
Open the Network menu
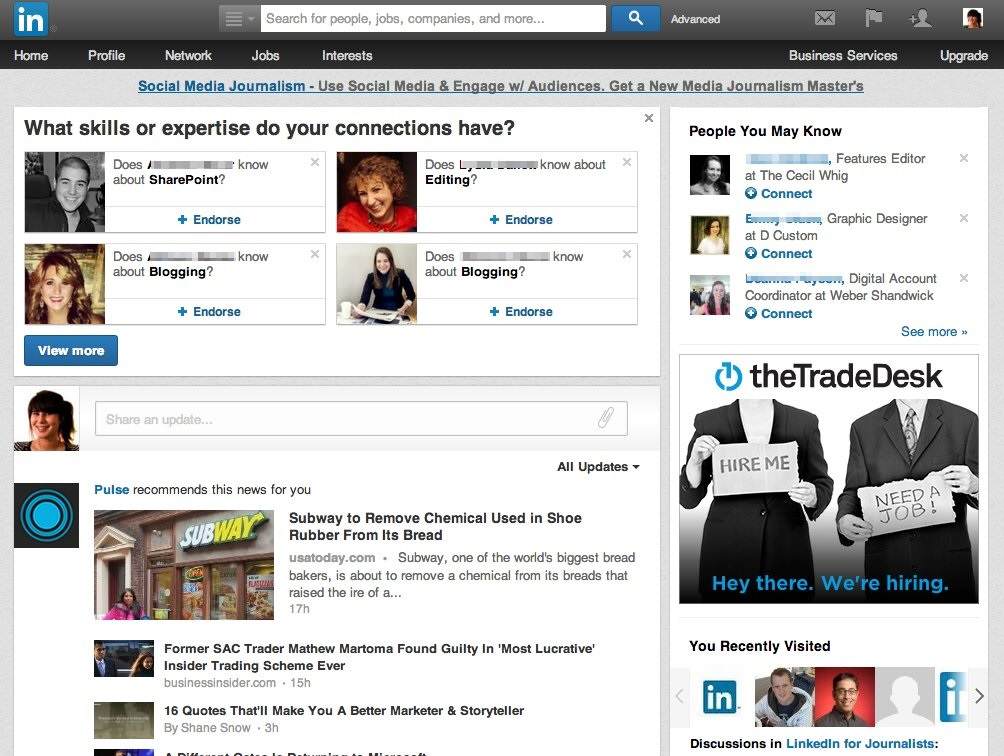(x=188, y=55)
